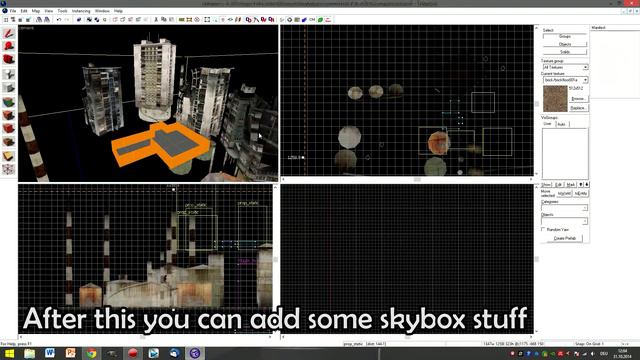Click the CM toolbar icon

point(312,20)
